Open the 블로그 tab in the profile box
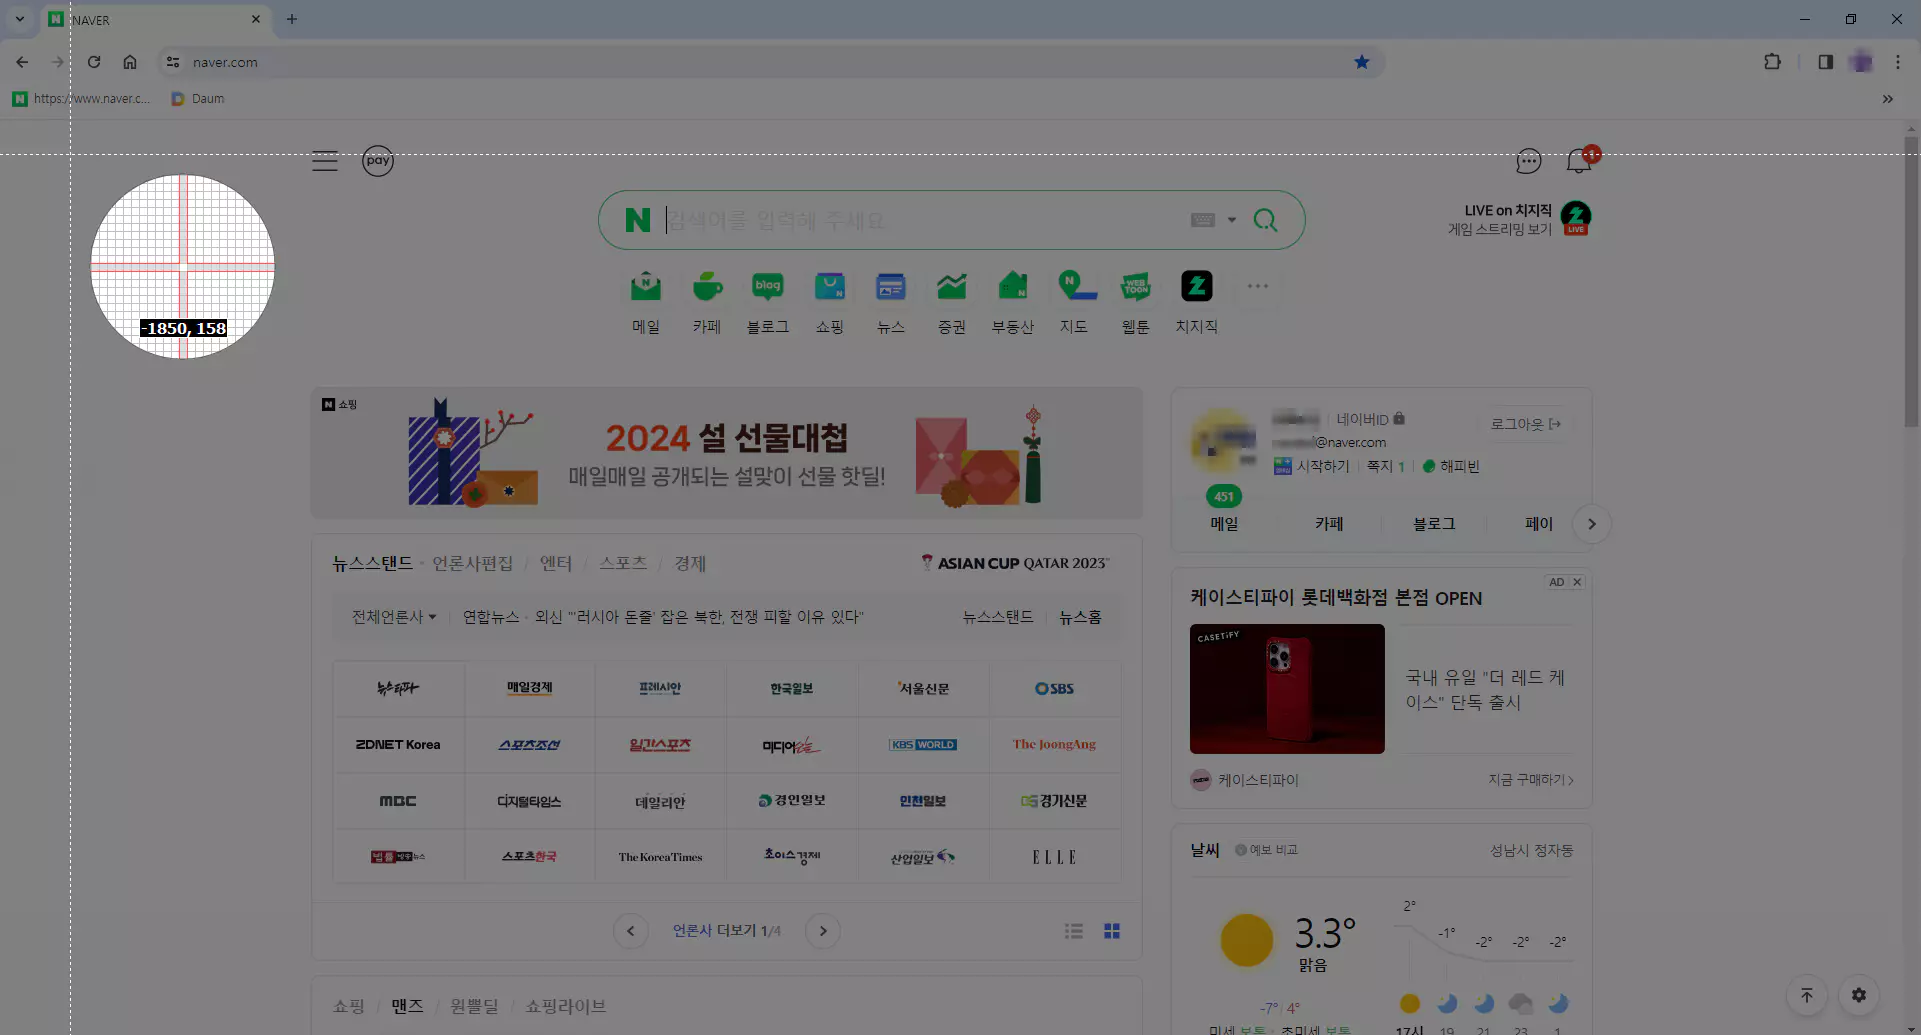Image resolution: width=1921 pixels, height=1035 pixels. pyautogui.click(x=1434, y=524)
